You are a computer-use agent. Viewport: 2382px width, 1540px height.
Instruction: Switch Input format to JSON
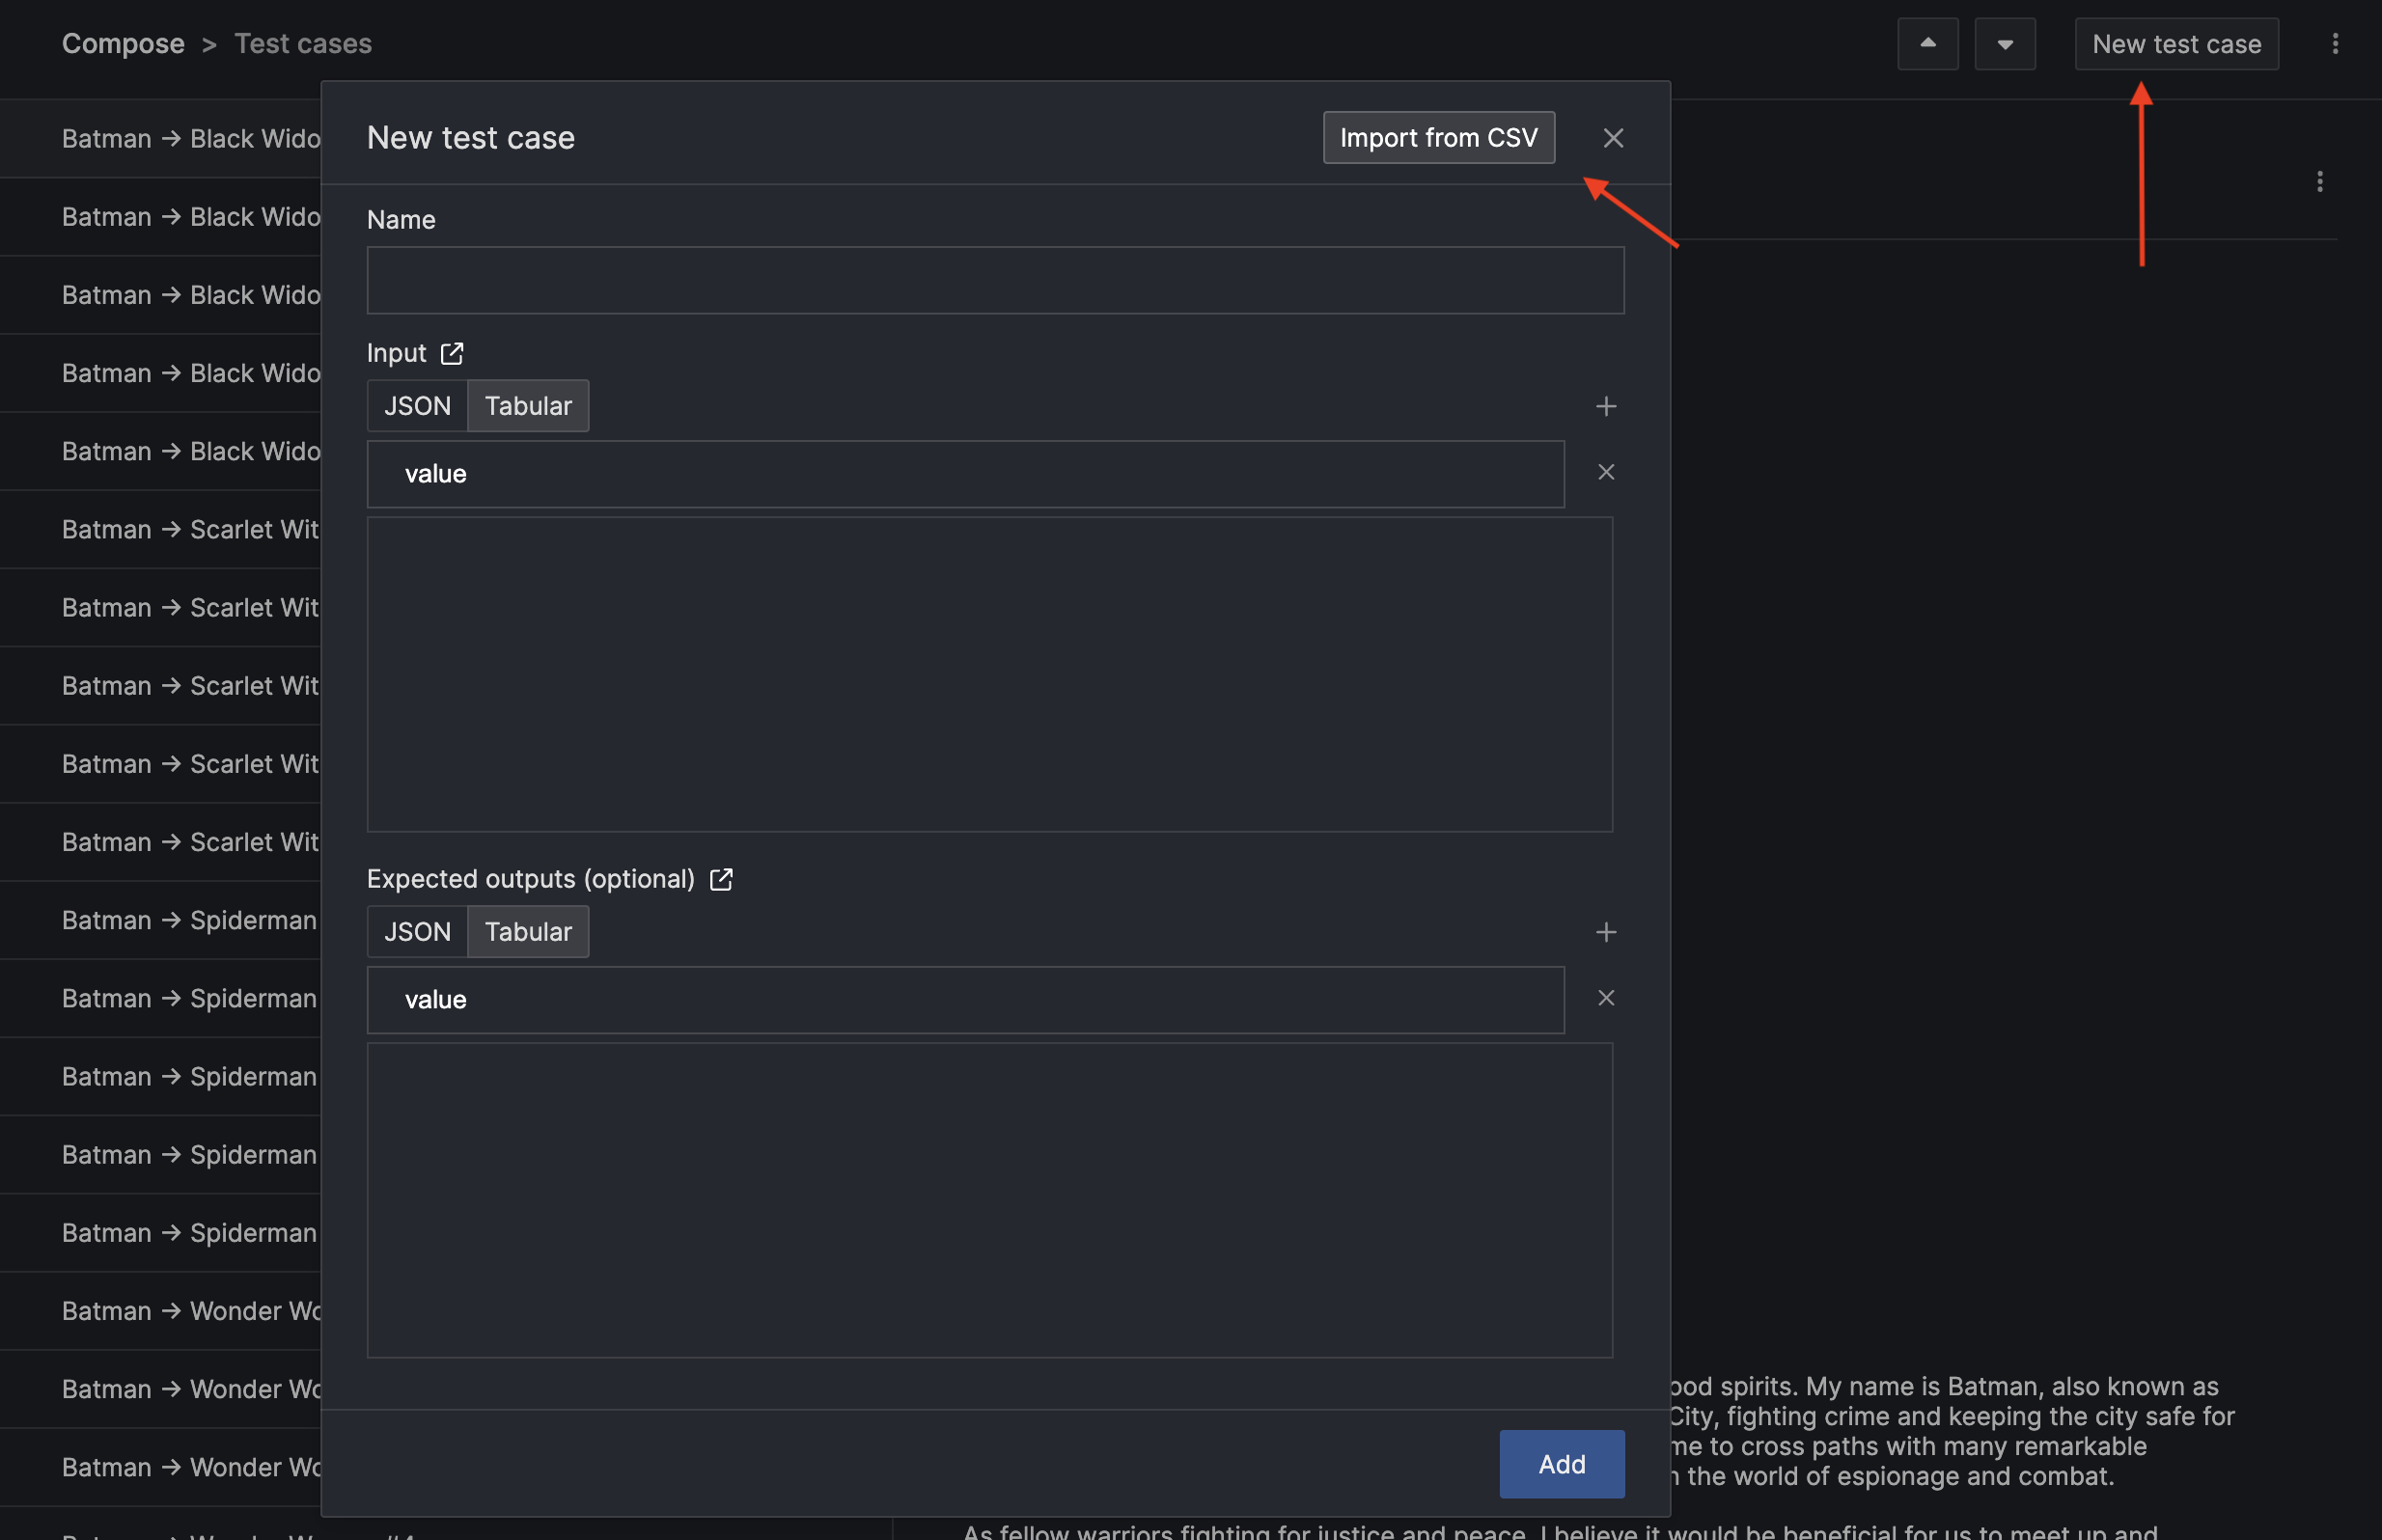(416, 405)
